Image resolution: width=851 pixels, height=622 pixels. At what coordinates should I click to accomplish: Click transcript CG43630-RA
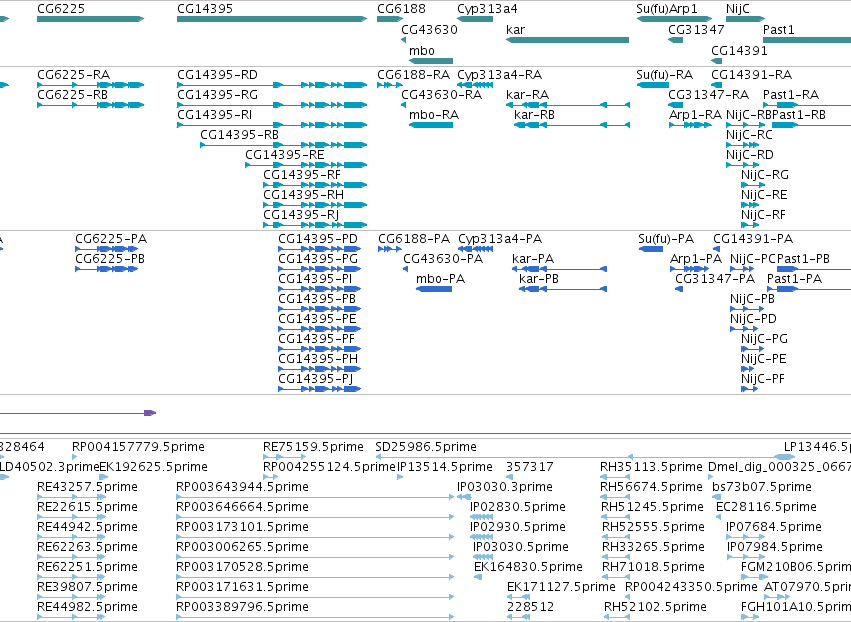click(442, 95)
